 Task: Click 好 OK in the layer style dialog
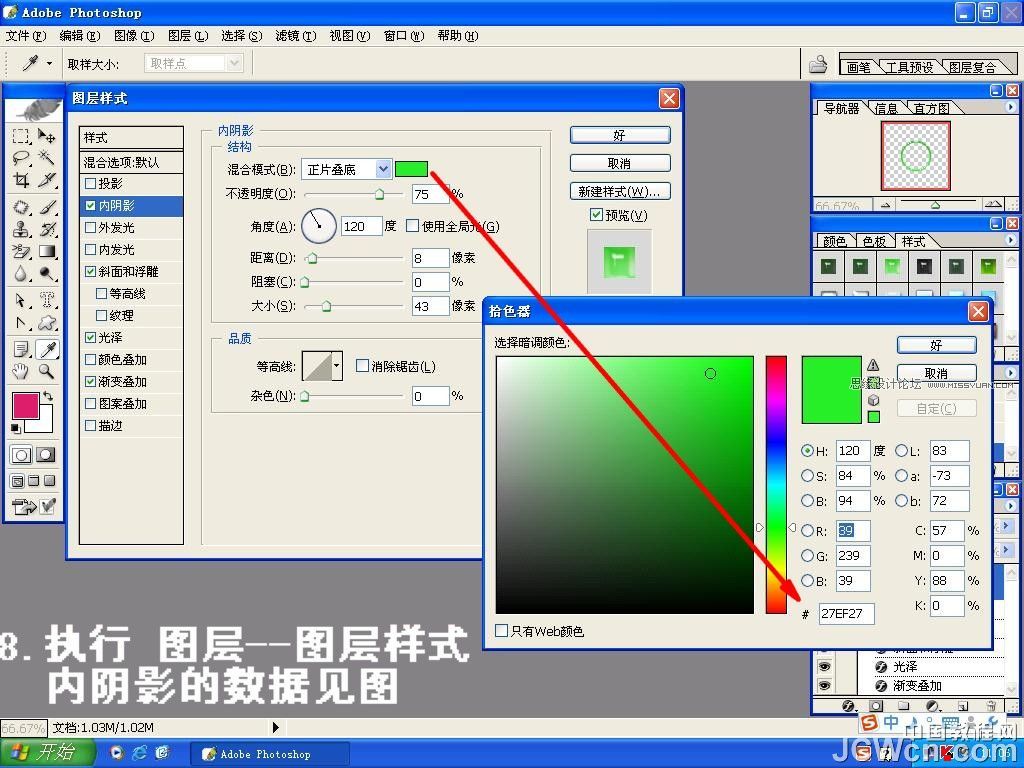click(x=620, y=135)
